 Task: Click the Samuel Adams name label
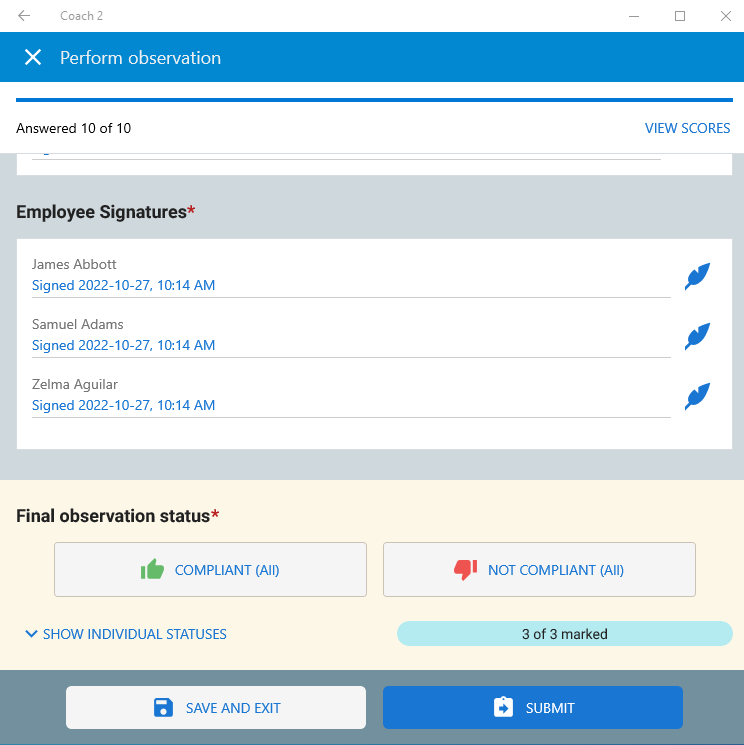(x=77, y=324)
